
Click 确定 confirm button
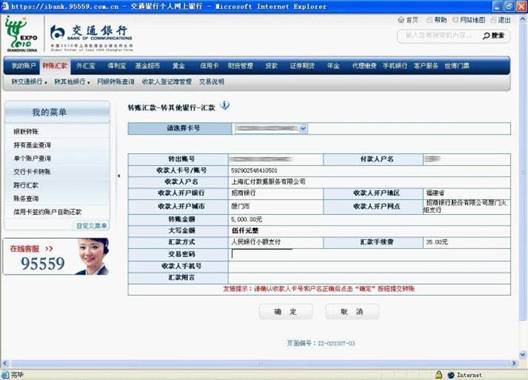(286, 312)
